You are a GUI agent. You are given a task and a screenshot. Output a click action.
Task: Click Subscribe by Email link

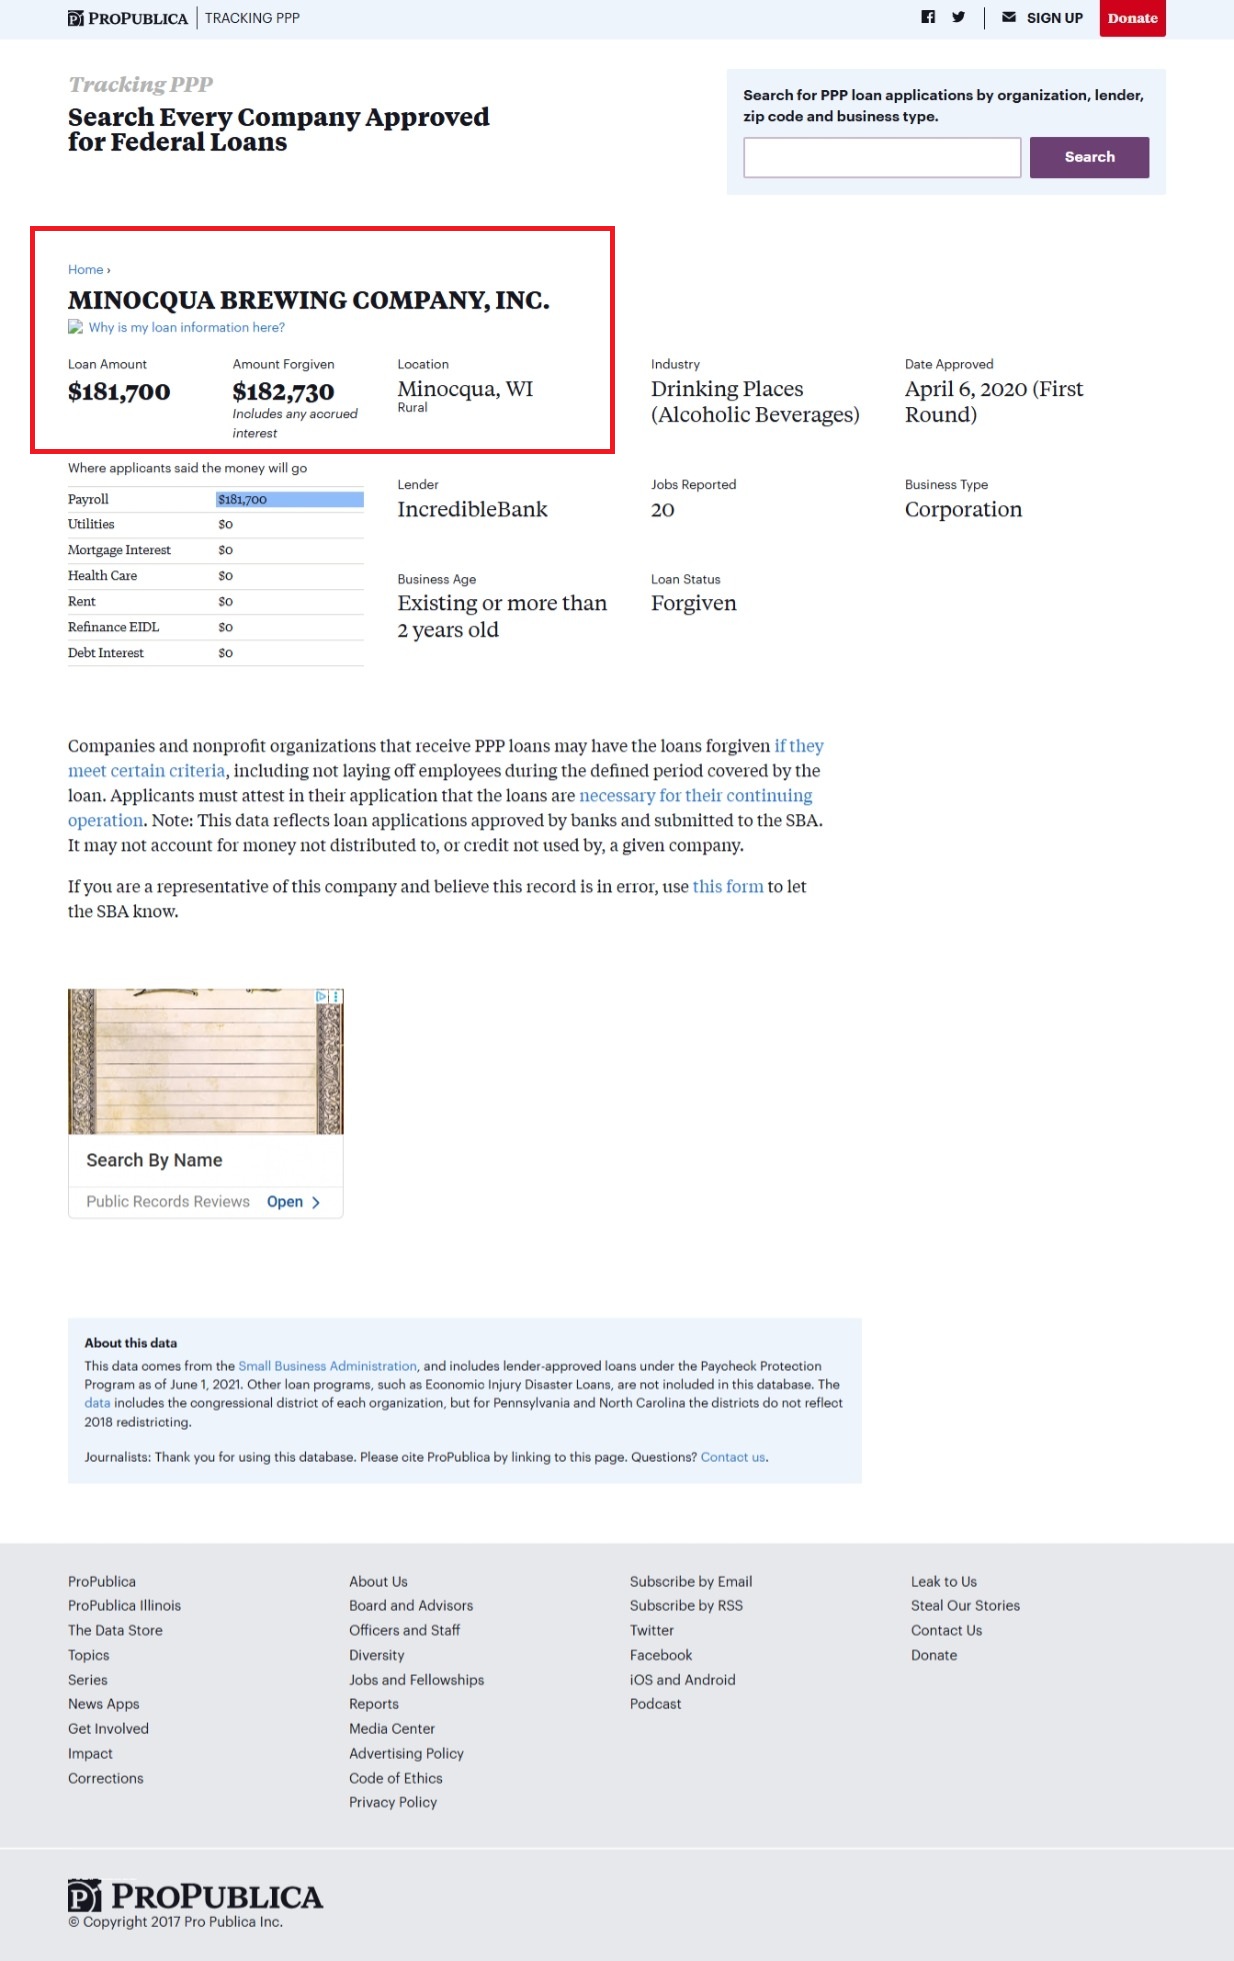pyautogui.click(x=691, y=1581)
